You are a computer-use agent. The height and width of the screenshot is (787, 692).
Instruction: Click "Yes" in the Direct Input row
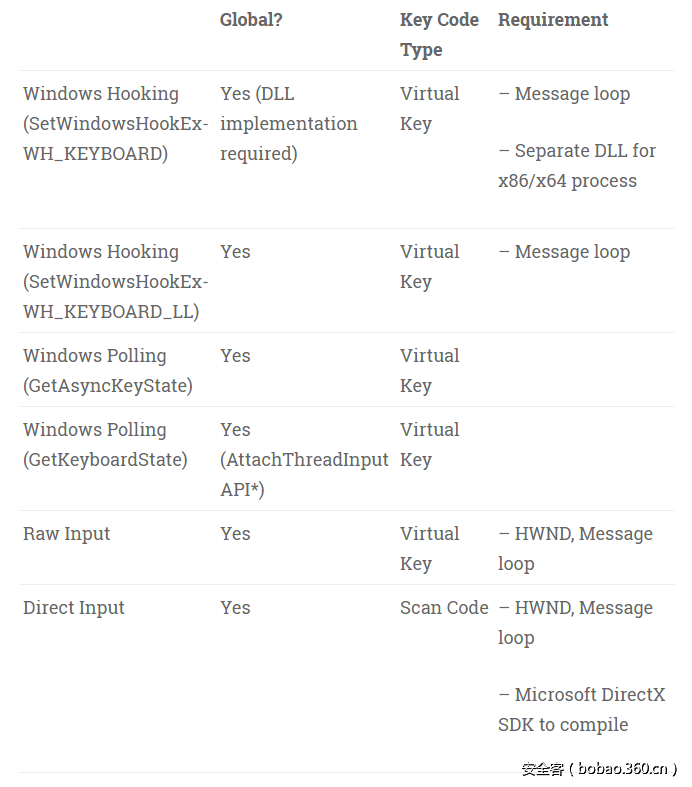coord(235,608)
